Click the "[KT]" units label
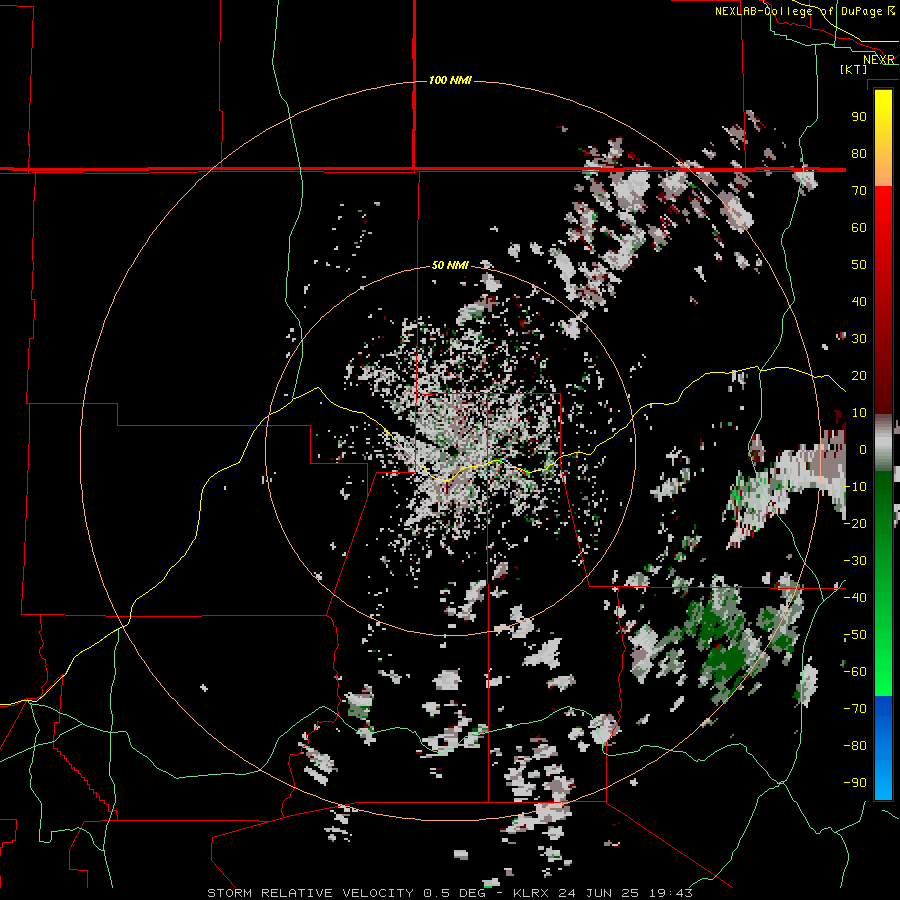Image resolution: width=900 pixels, height=900 pixels. [x=853, y=69]
